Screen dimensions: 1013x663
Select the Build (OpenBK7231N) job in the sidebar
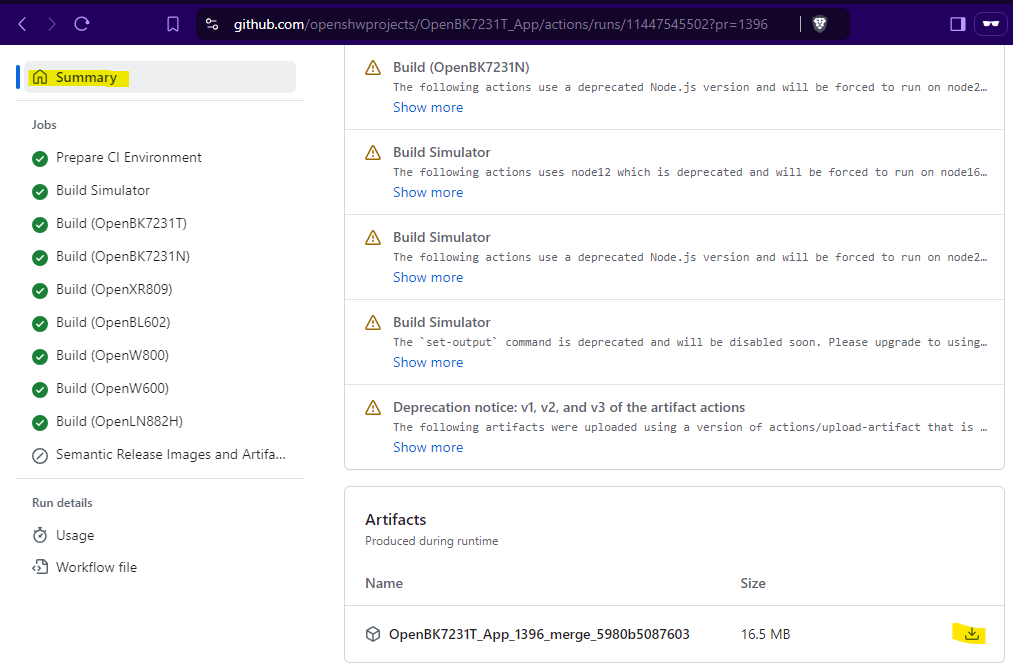point(111,257)
